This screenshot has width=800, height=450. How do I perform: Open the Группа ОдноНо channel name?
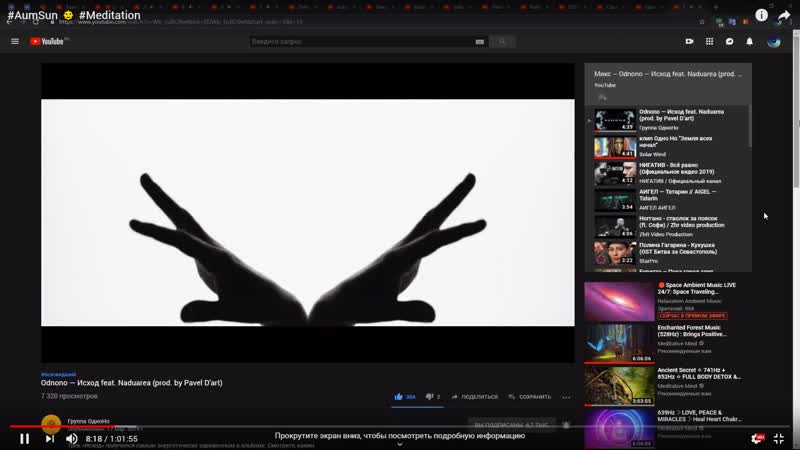coord(89,421)
